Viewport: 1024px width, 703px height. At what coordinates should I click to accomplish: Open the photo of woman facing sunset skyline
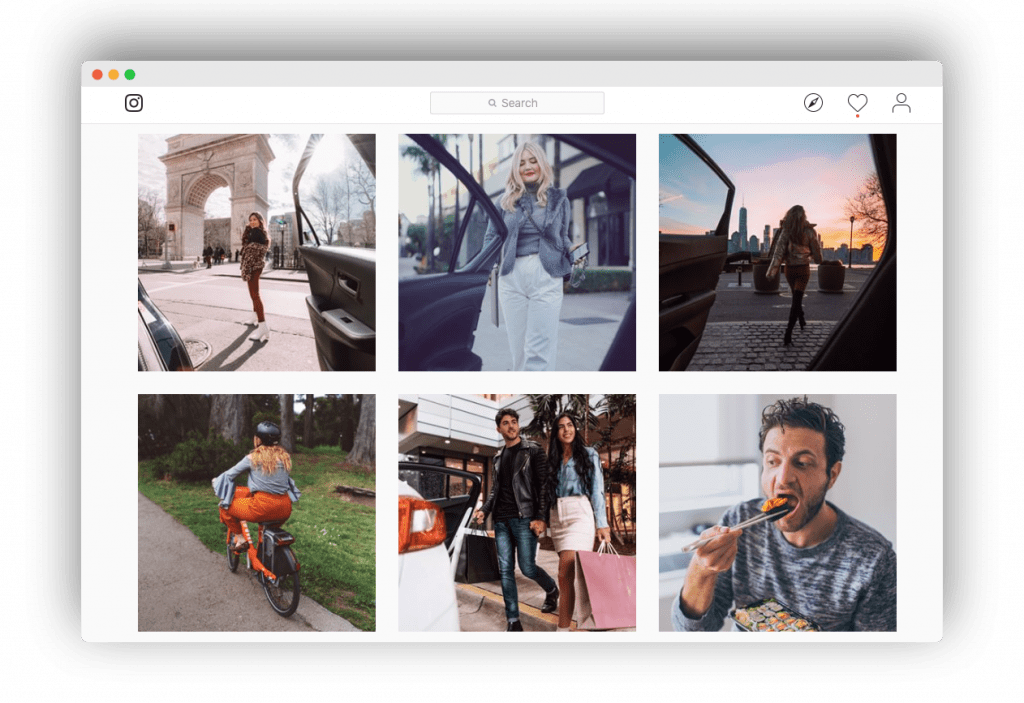pyautogui.click(x=778, y=252)
